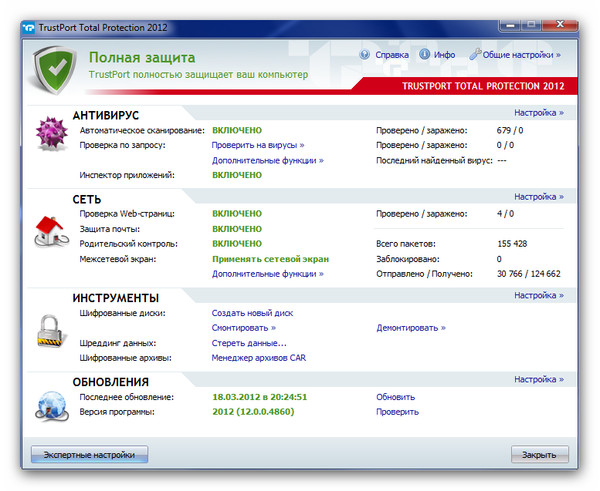Click the Обновить update link

point(395,397)
